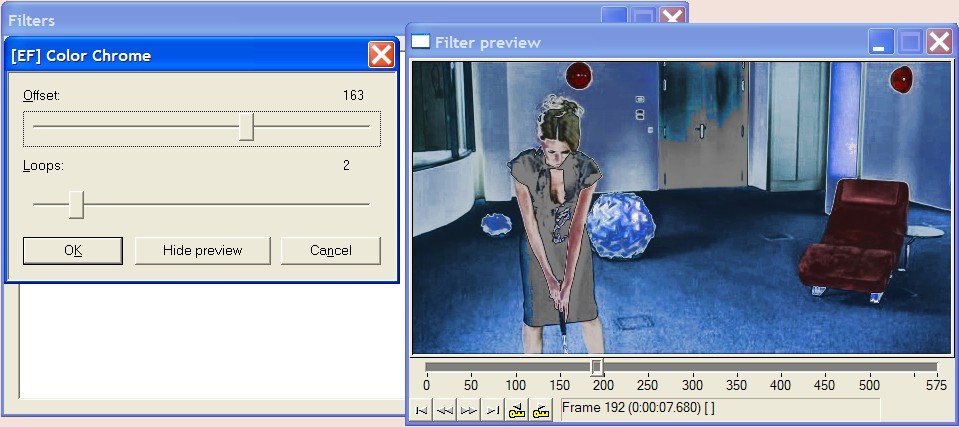The image size is (959, 427).
Task: Click the 500 mark on frame ruler
Action: coord(869,385)
